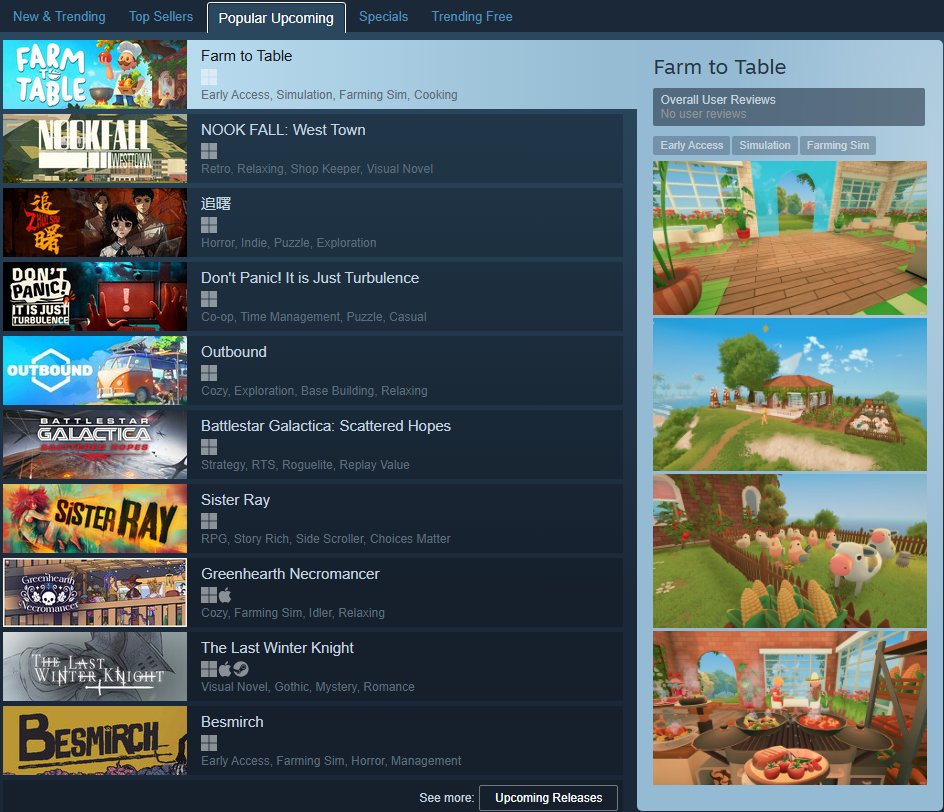The height and width of the screenshot is (812, 944).
Task: Click the Simulation tag in preview panel
Action: (x=765, y=145)
